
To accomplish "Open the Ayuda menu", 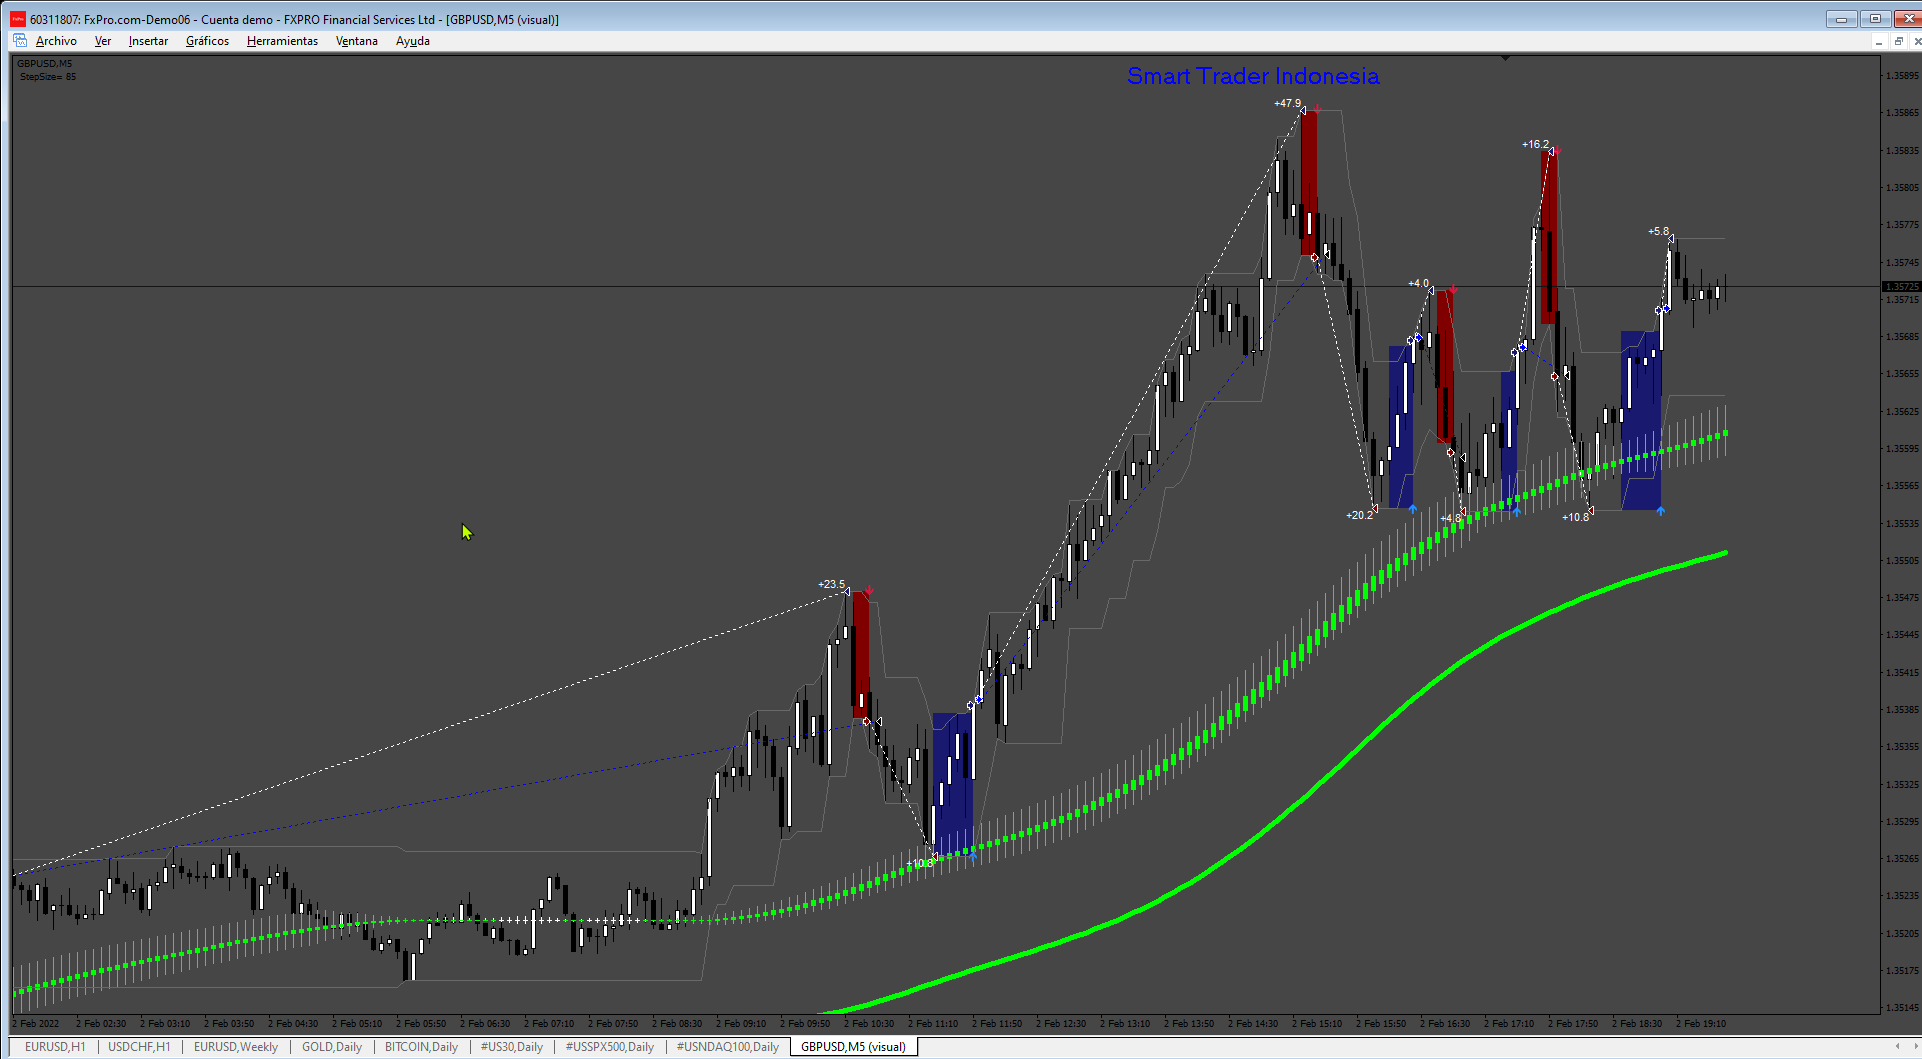I will [413, 41].
